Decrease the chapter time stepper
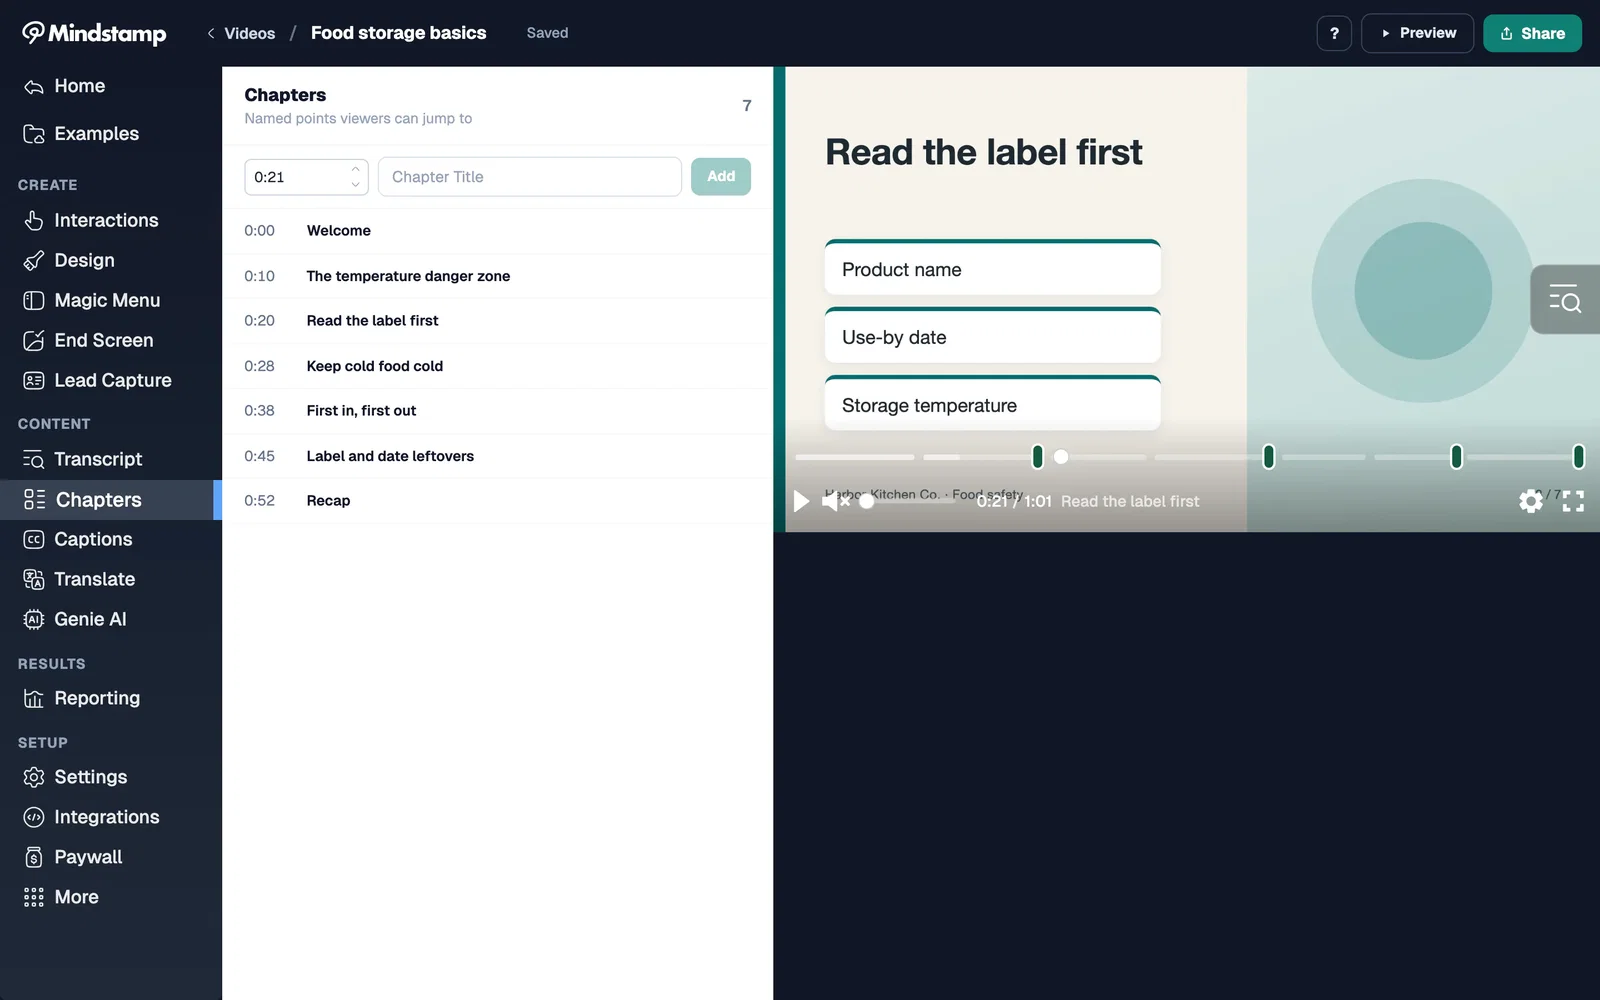 coord(355,185)
